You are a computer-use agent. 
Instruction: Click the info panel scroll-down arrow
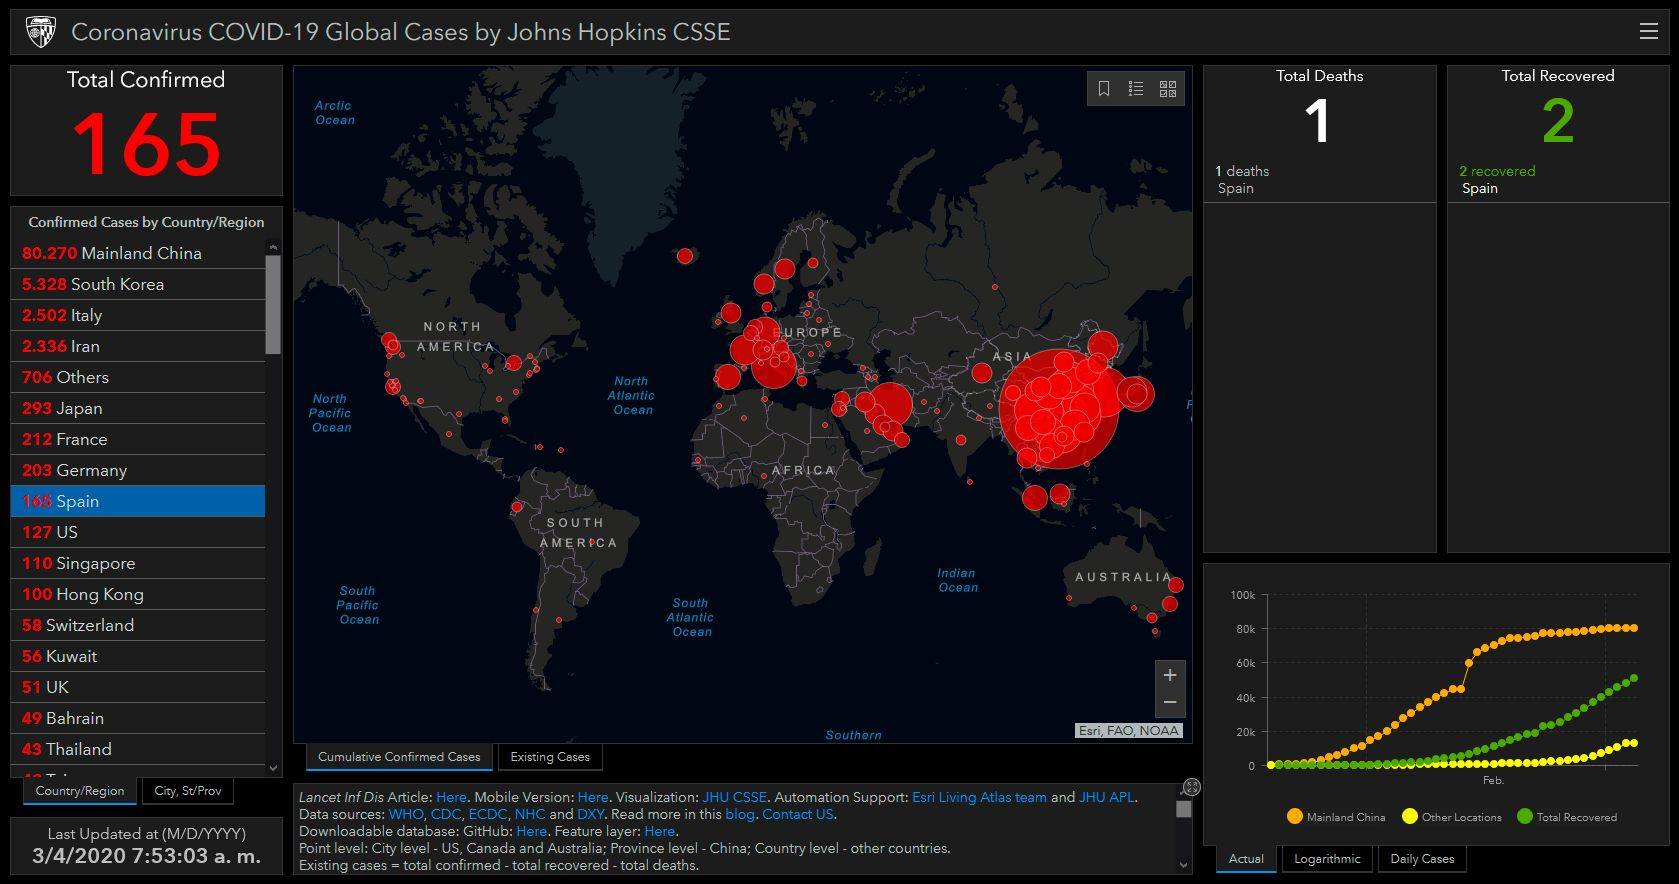click(1184, 865)
